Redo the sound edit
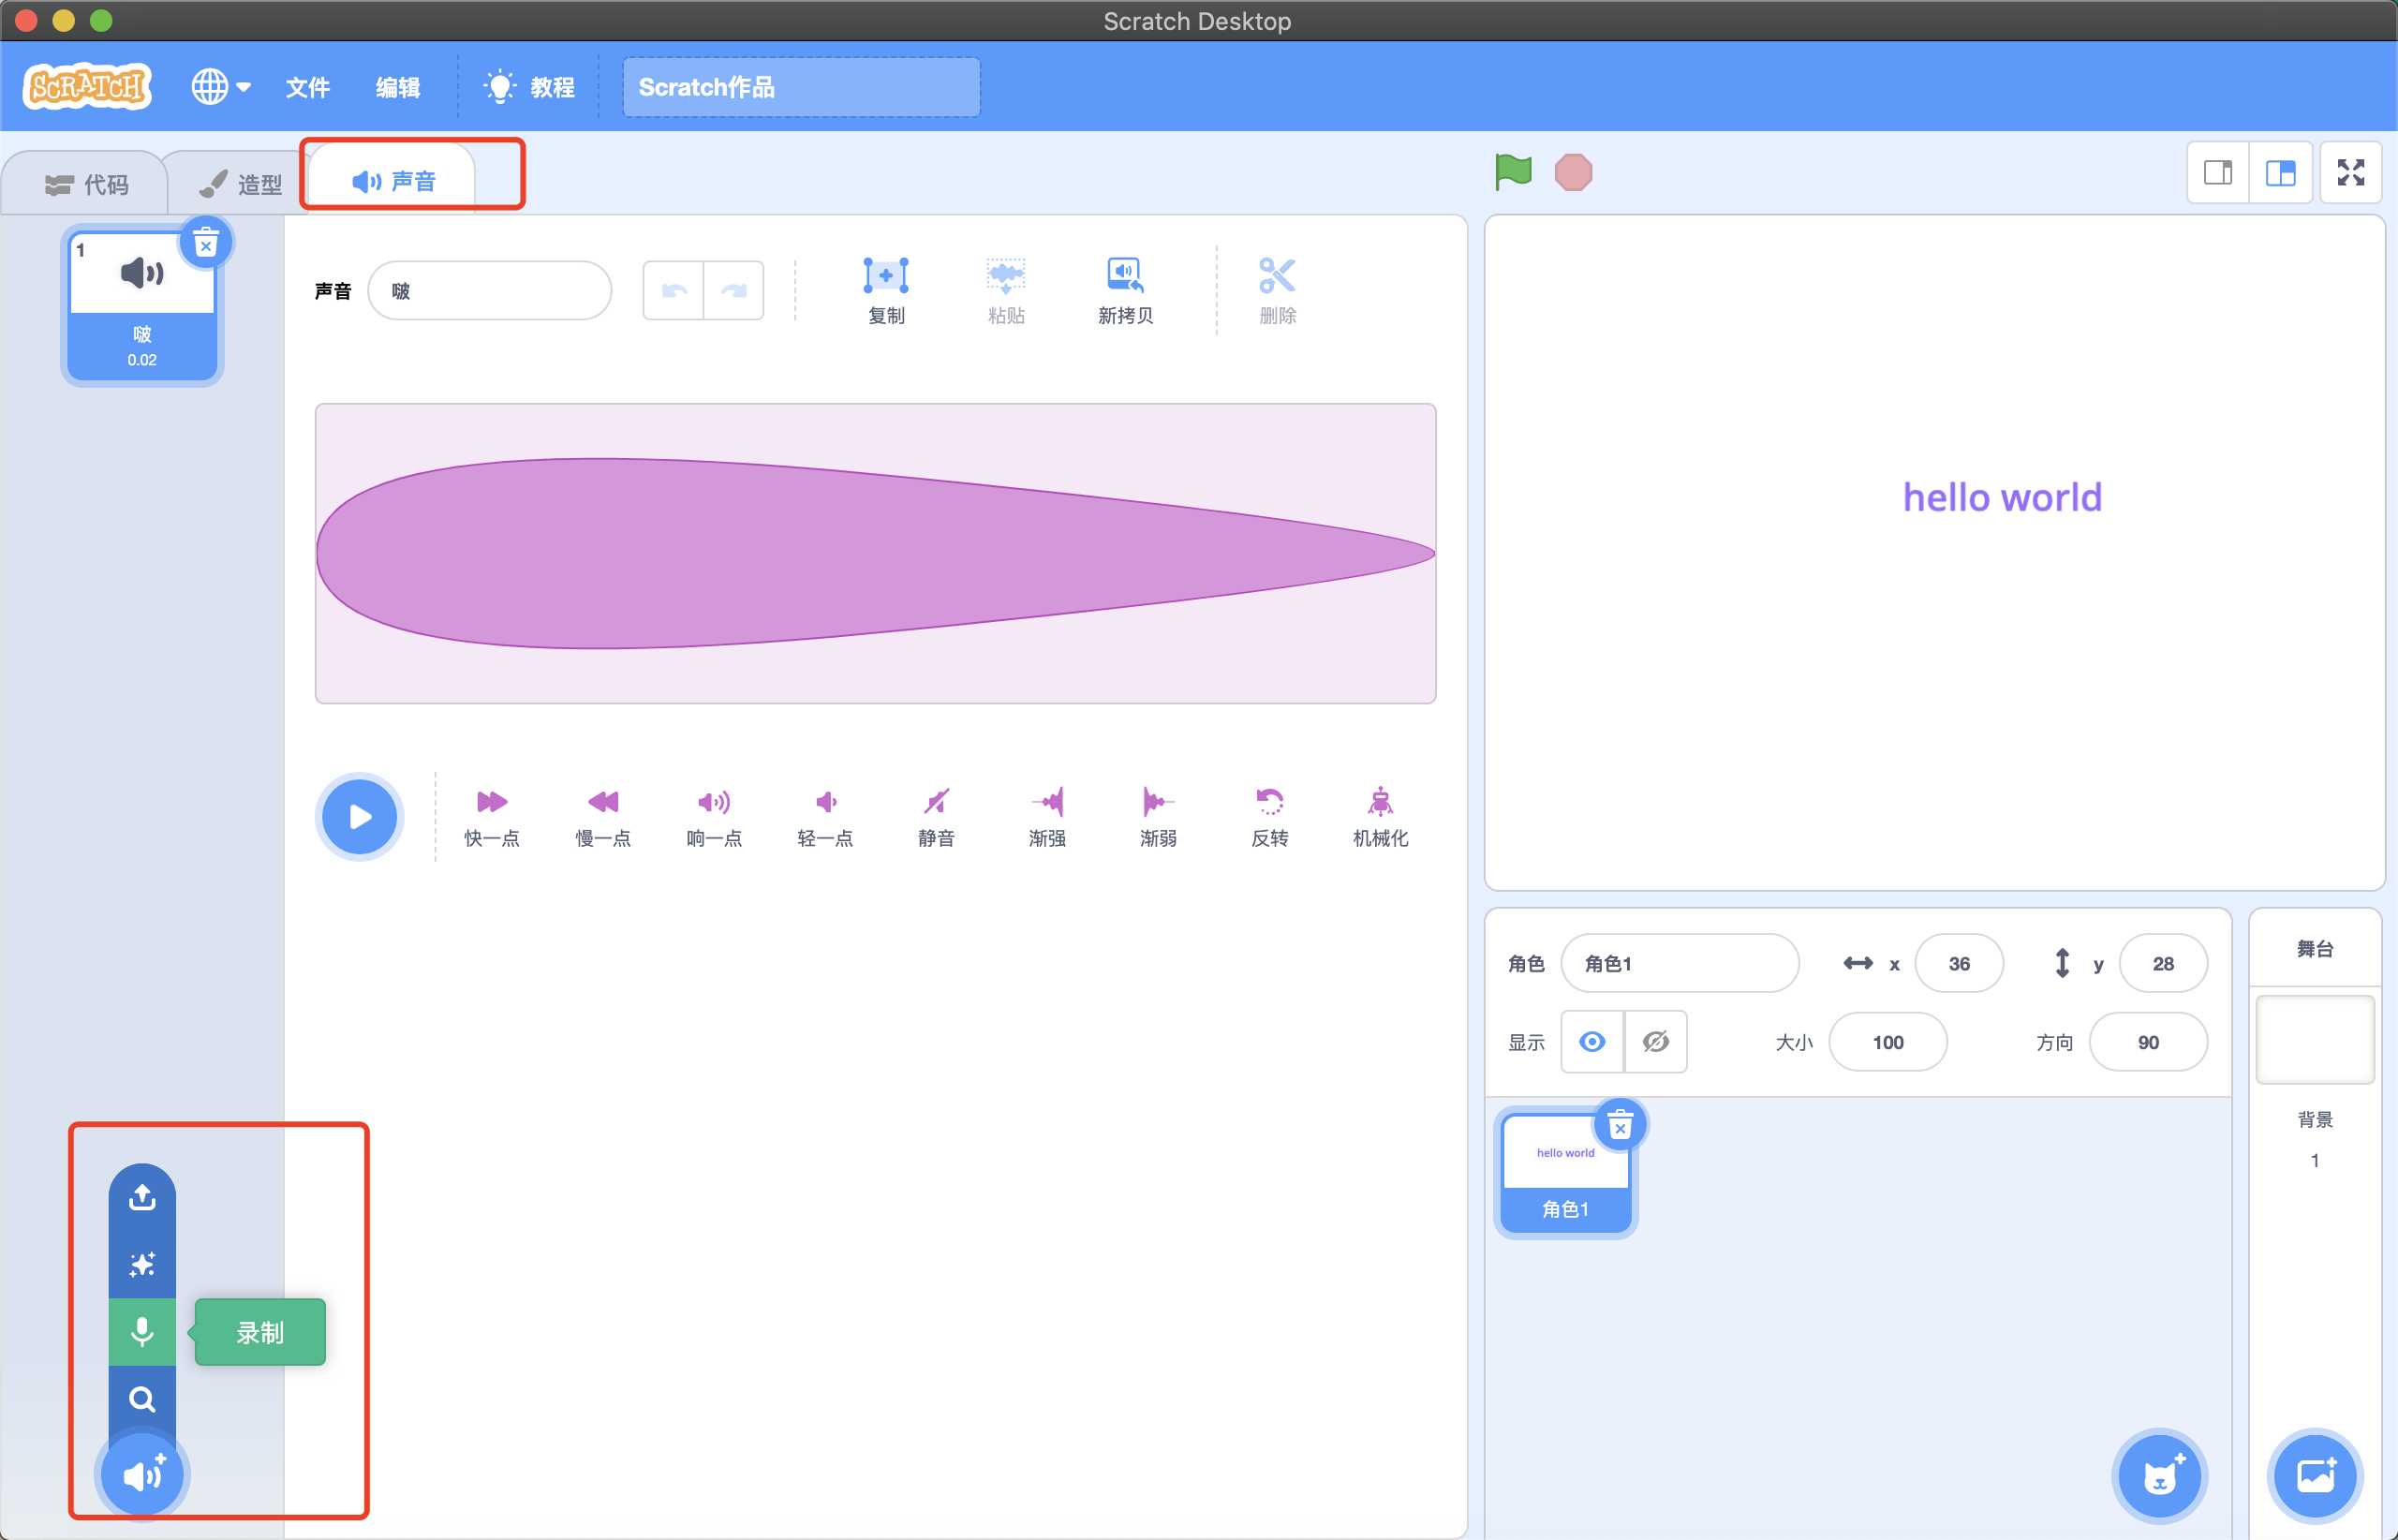Screen dimensions: 2398x1540 pyautogui.click(x=734, y=291)
